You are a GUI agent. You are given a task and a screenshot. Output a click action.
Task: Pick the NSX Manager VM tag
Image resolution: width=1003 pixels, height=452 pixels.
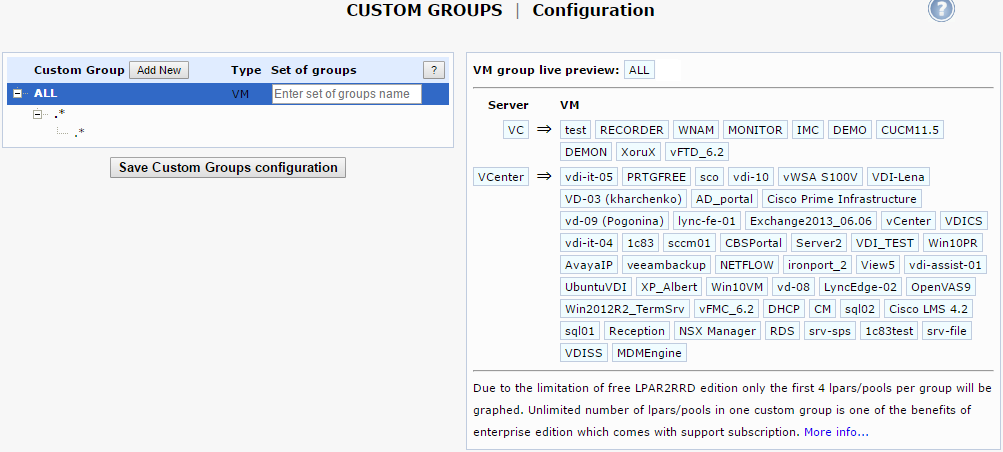pyautogui.click(x=717, y=331)
